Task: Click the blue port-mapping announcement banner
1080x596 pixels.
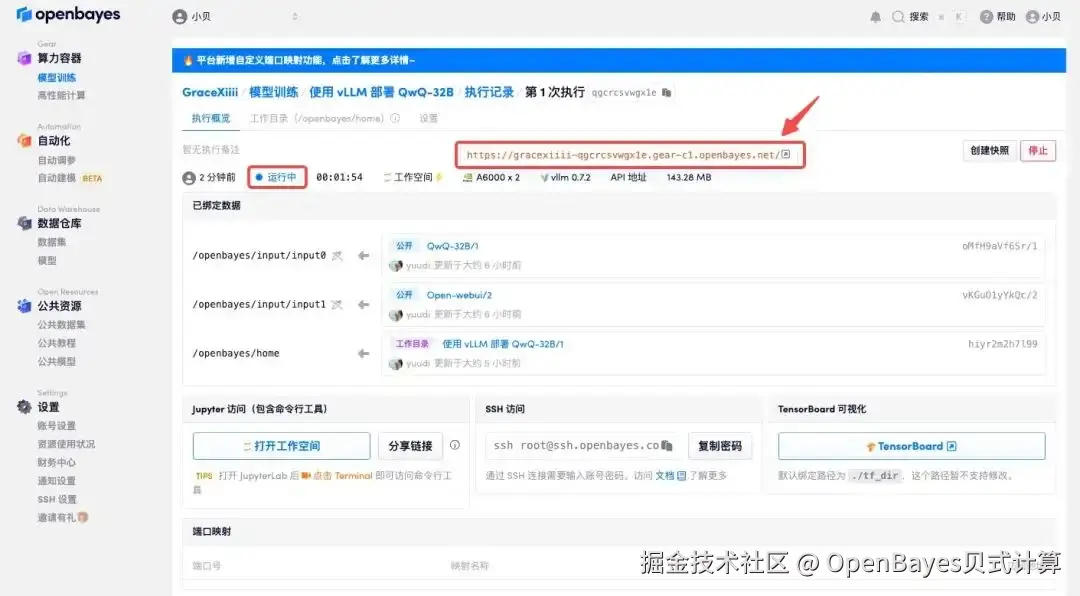Action: [x=619, y=60]
